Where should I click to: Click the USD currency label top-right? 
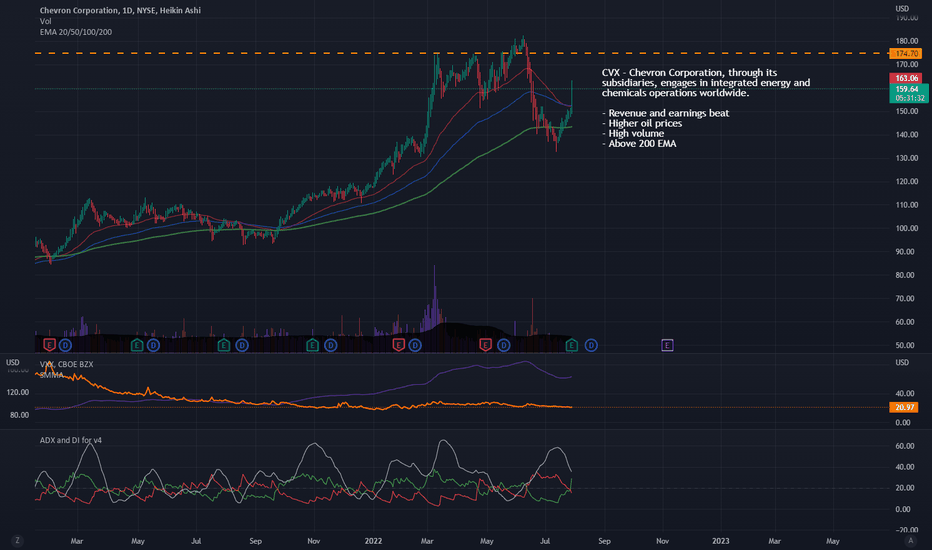pyautogui.click(x=902, y=8)
